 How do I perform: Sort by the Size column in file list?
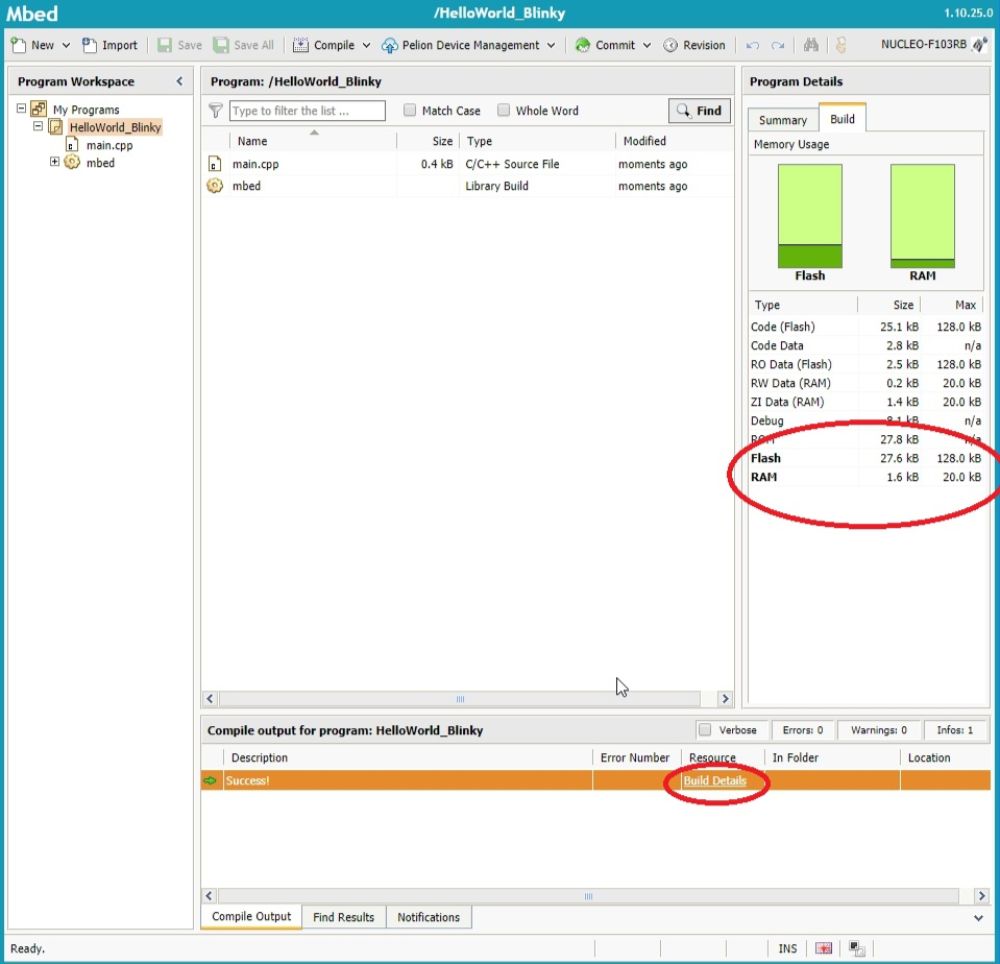(428, 141)
